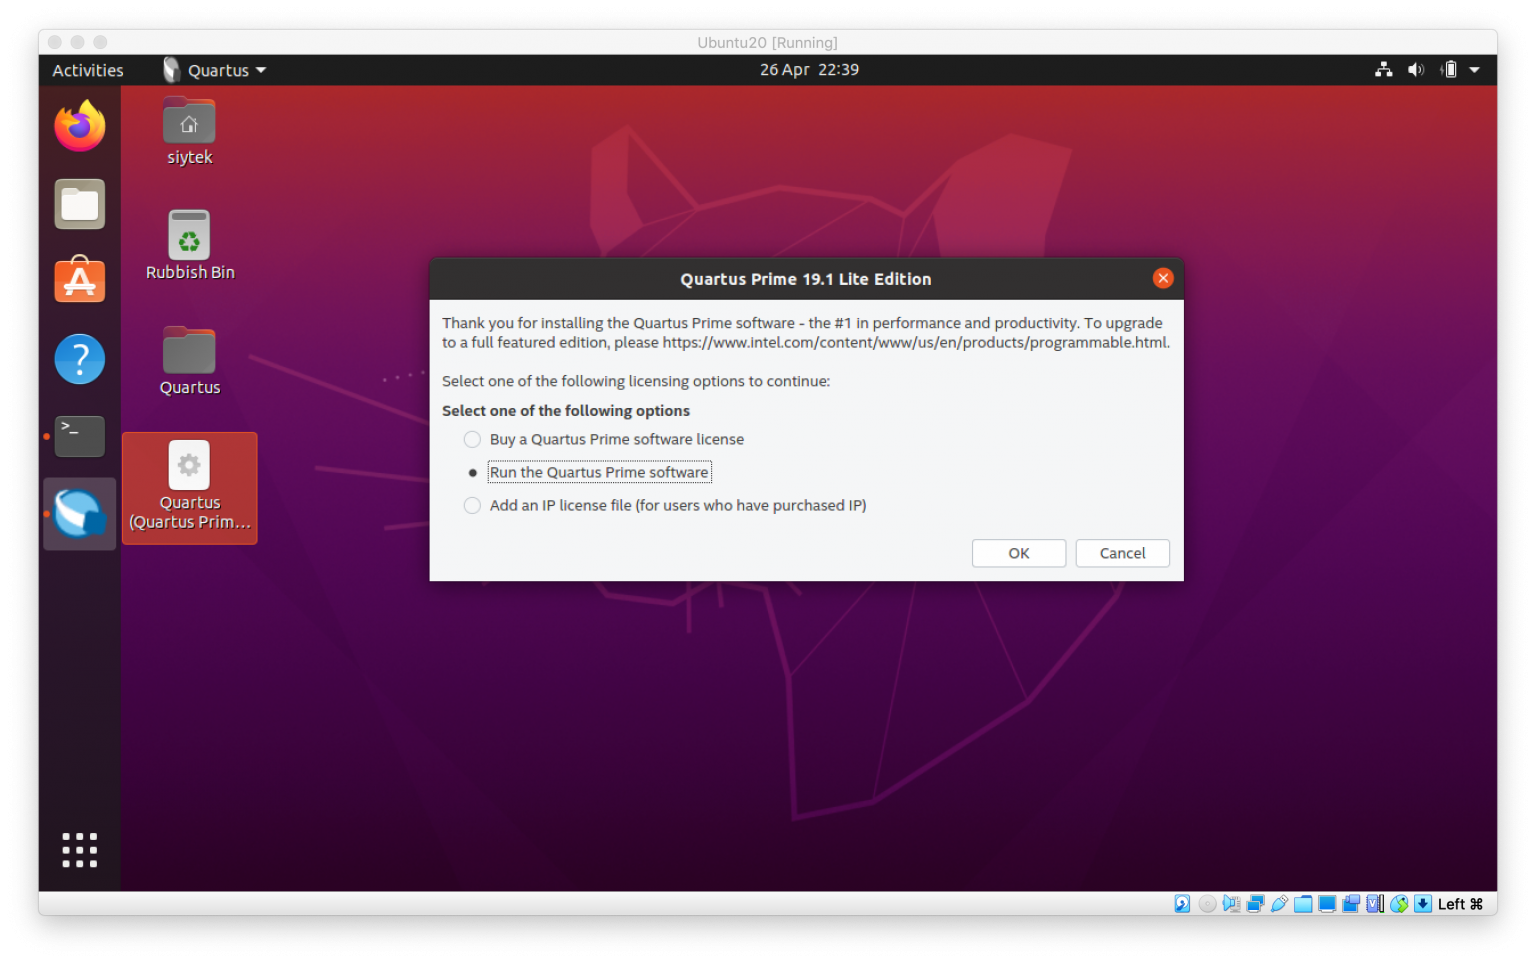This screenshot has height=963, width=1536.
Task: Open the Files manager in dock
Action: click(x=79, y=204)
